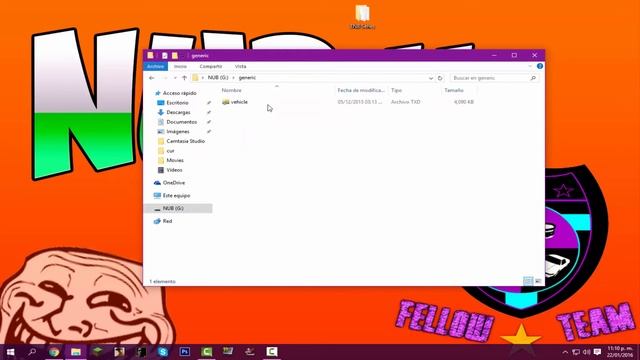This screenshot has height=360, width=640.
Task: Select generic in address path
Action: click(x=247, y=78)
